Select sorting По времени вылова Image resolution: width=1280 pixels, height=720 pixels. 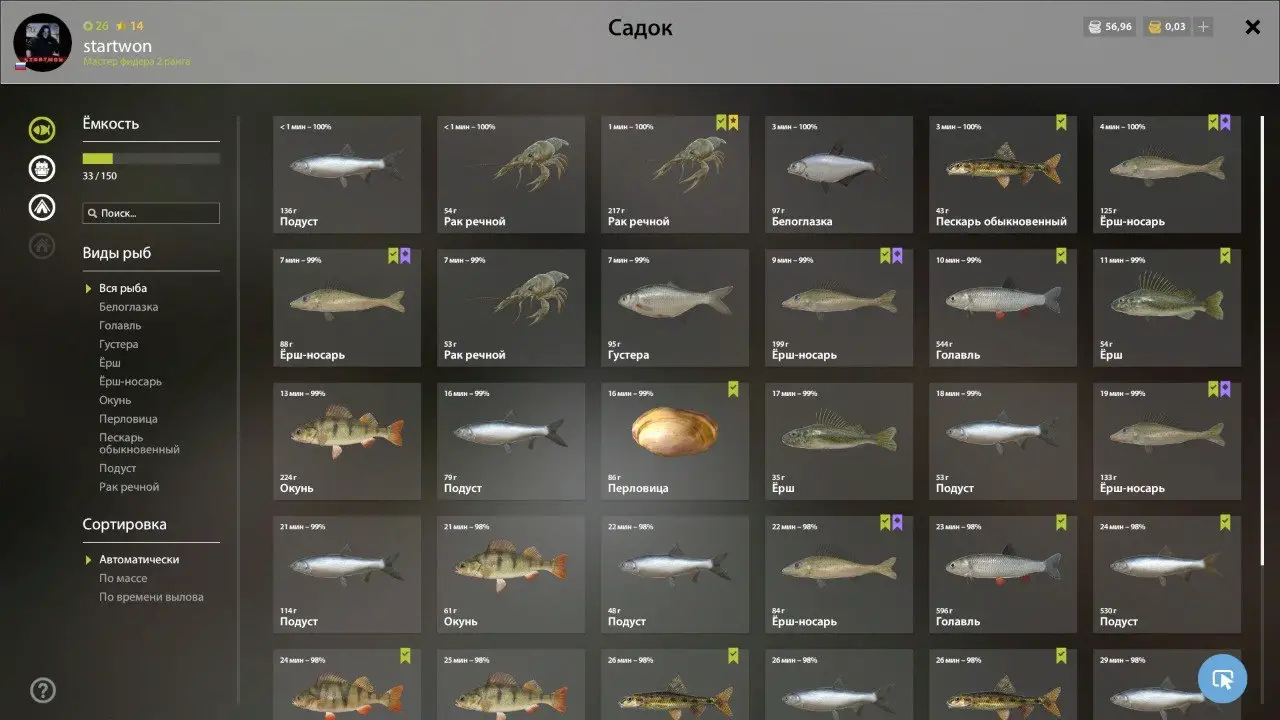[151, 597]
